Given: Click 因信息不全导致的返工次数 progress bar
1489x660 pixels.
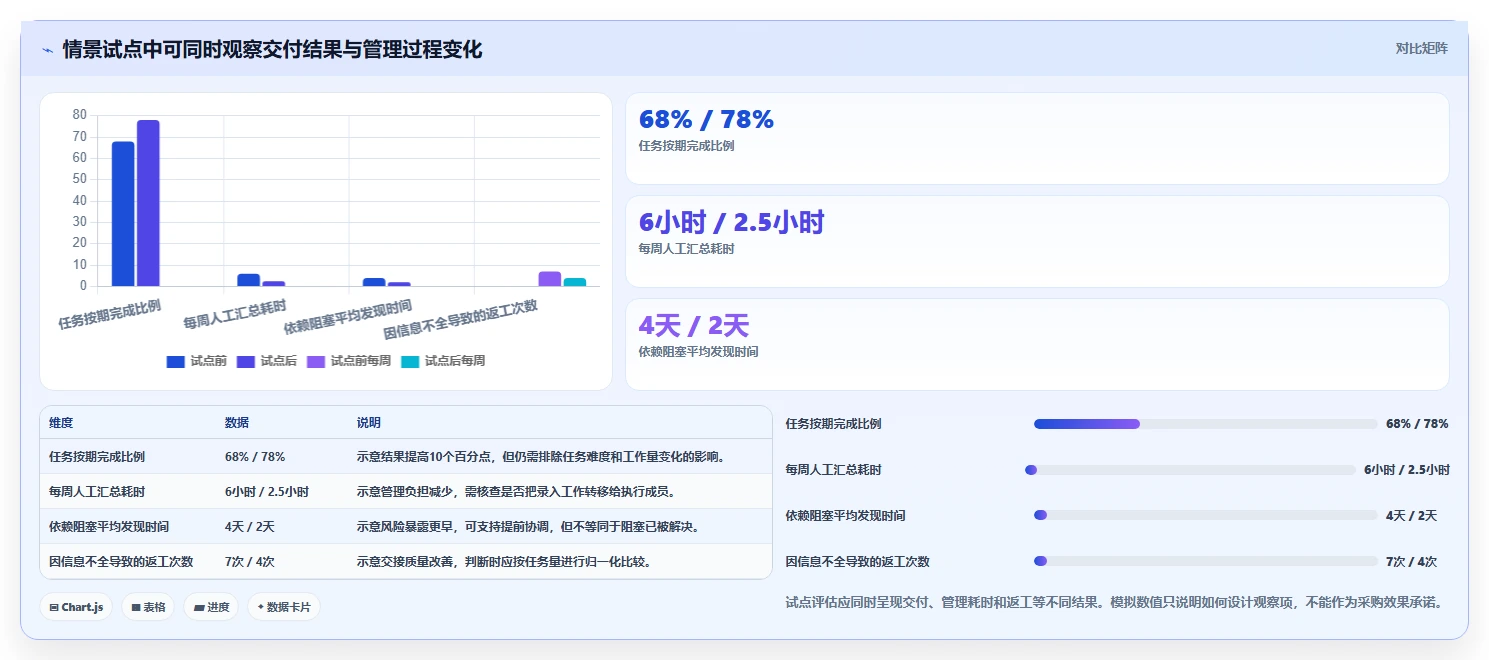Looking at the screenshot, I should click(1205, 561).
